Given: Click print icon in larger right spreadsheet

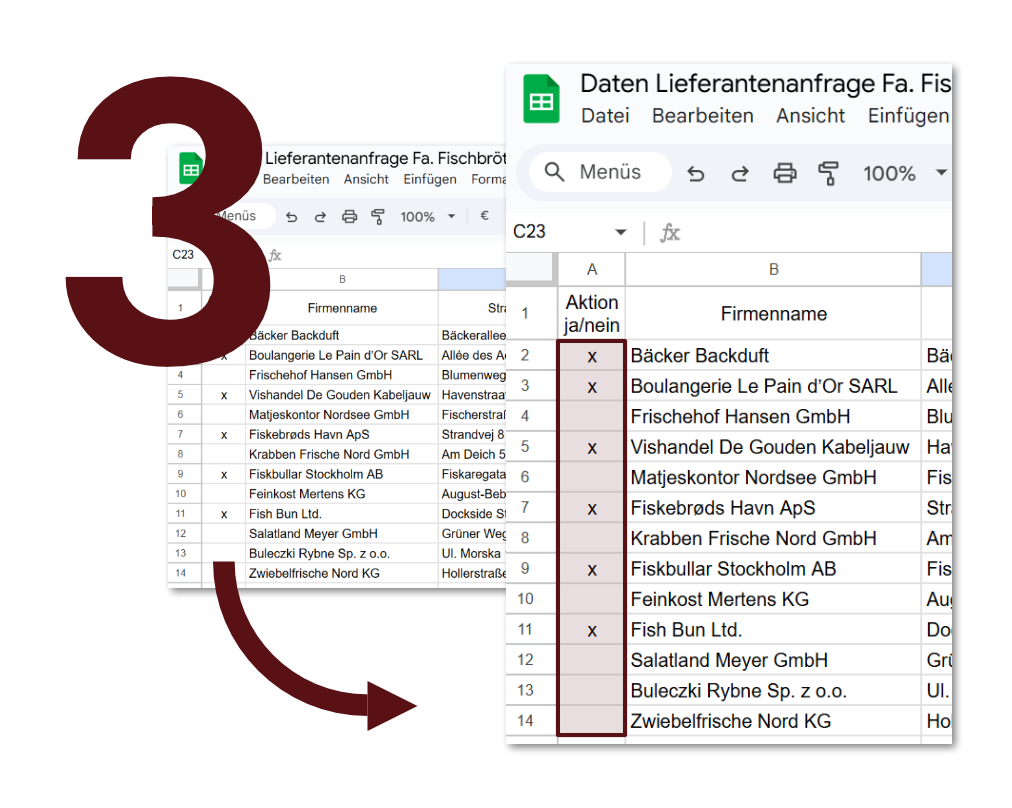Looking at the screenshot, I should [785, 174].
